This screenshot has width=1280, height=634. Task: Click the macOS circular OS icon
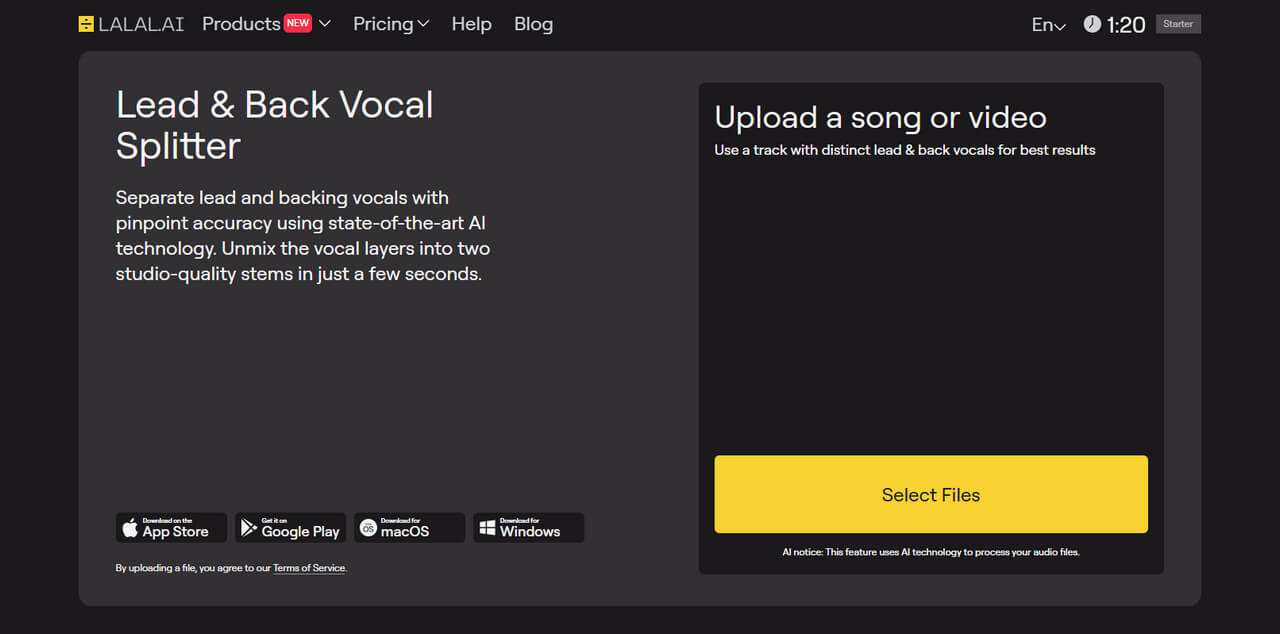(368, 528)
